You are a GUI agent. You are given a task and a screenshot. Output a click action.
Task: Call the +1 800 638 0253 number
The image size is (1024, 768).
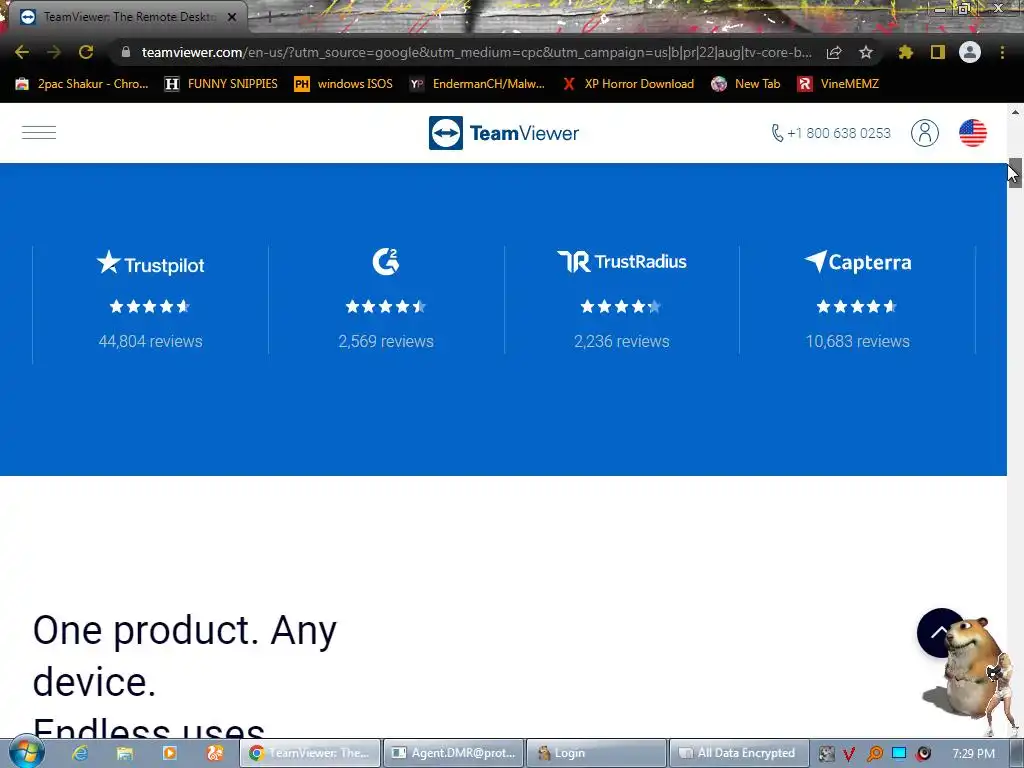831,133
